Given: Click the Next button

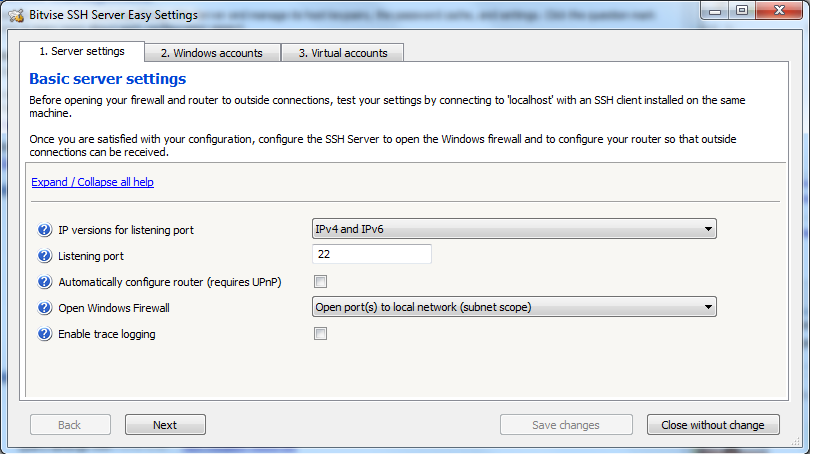Looking at the screenshot, I should [165, 425].
